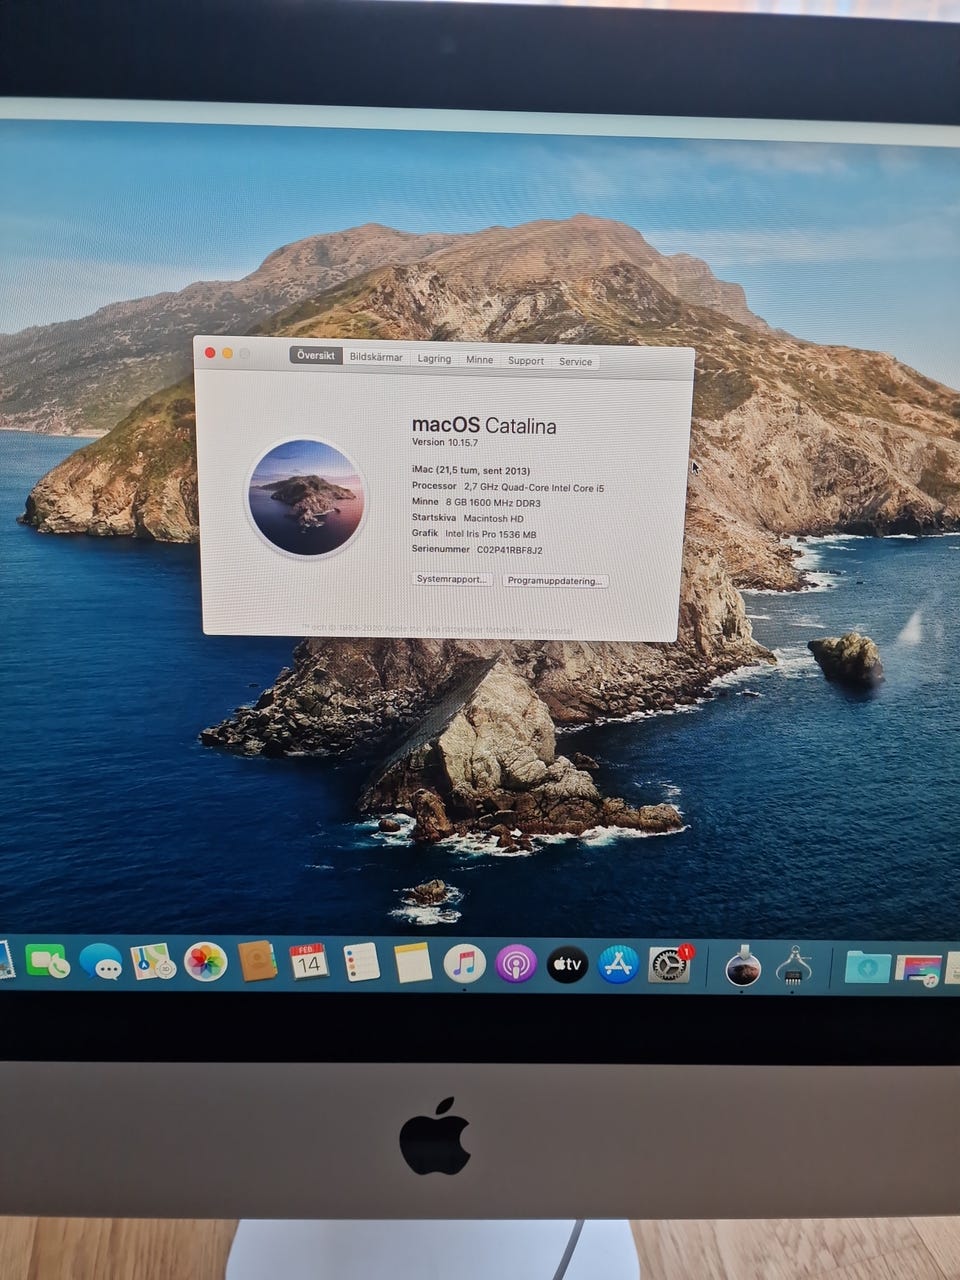The image size is (960, 1280).
Task: Open the Notes app in dock
Action: (x=412, y=963)
